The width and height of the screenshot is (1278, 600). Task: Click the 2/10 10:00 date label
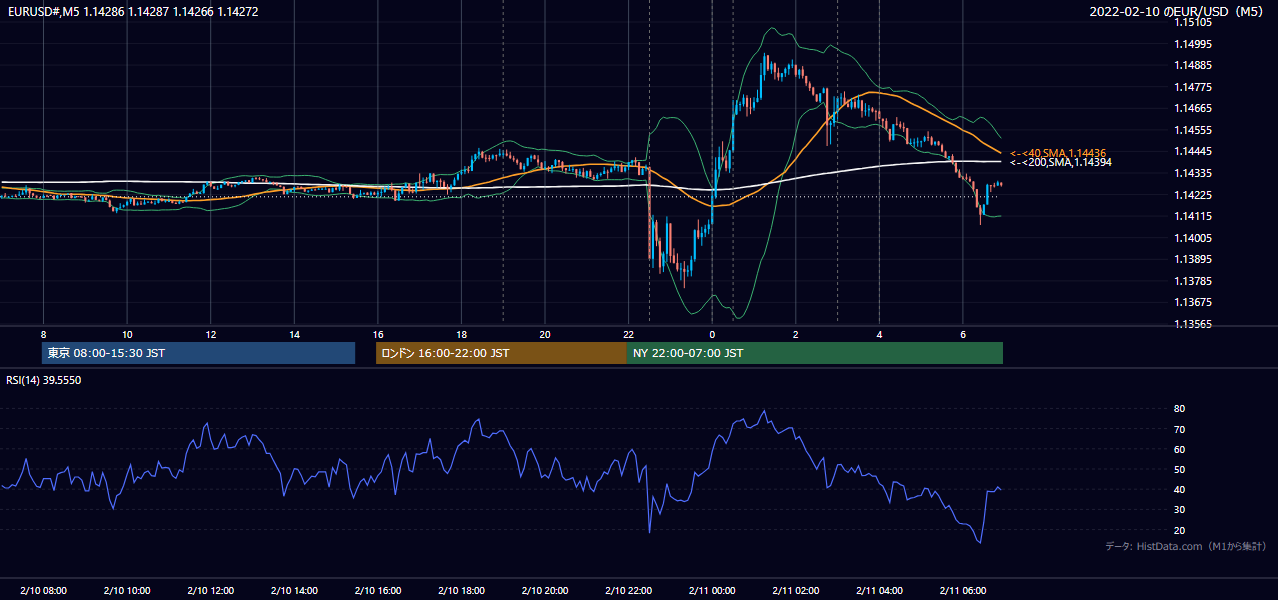[x=127, y=591]
